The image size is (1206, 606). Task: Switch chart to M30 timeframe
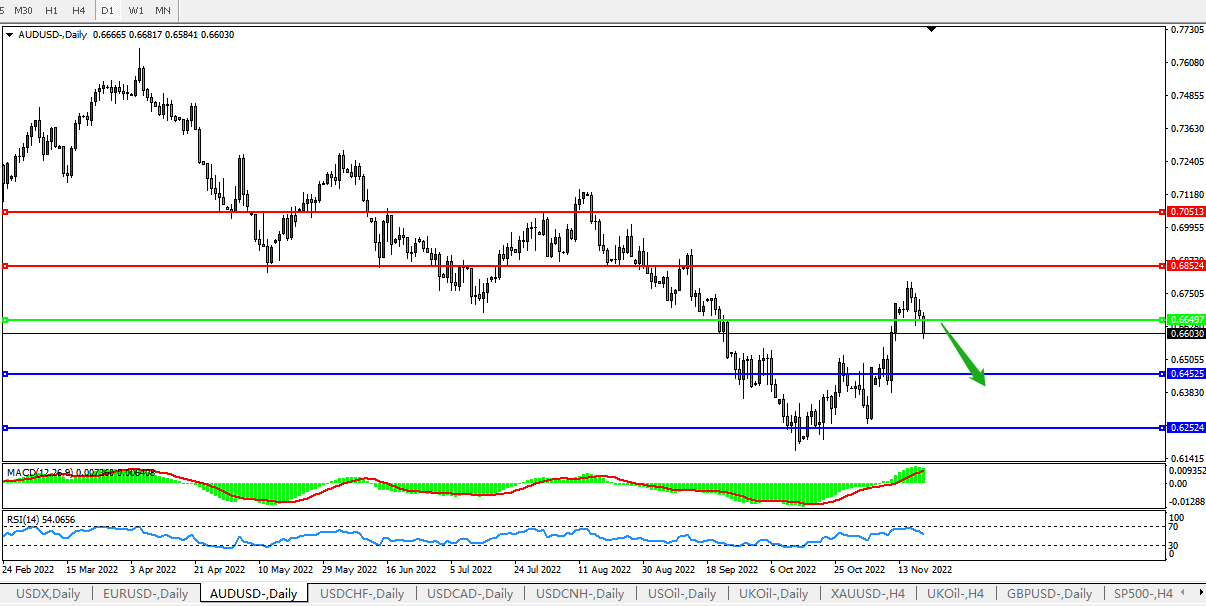tap(23, 10)
